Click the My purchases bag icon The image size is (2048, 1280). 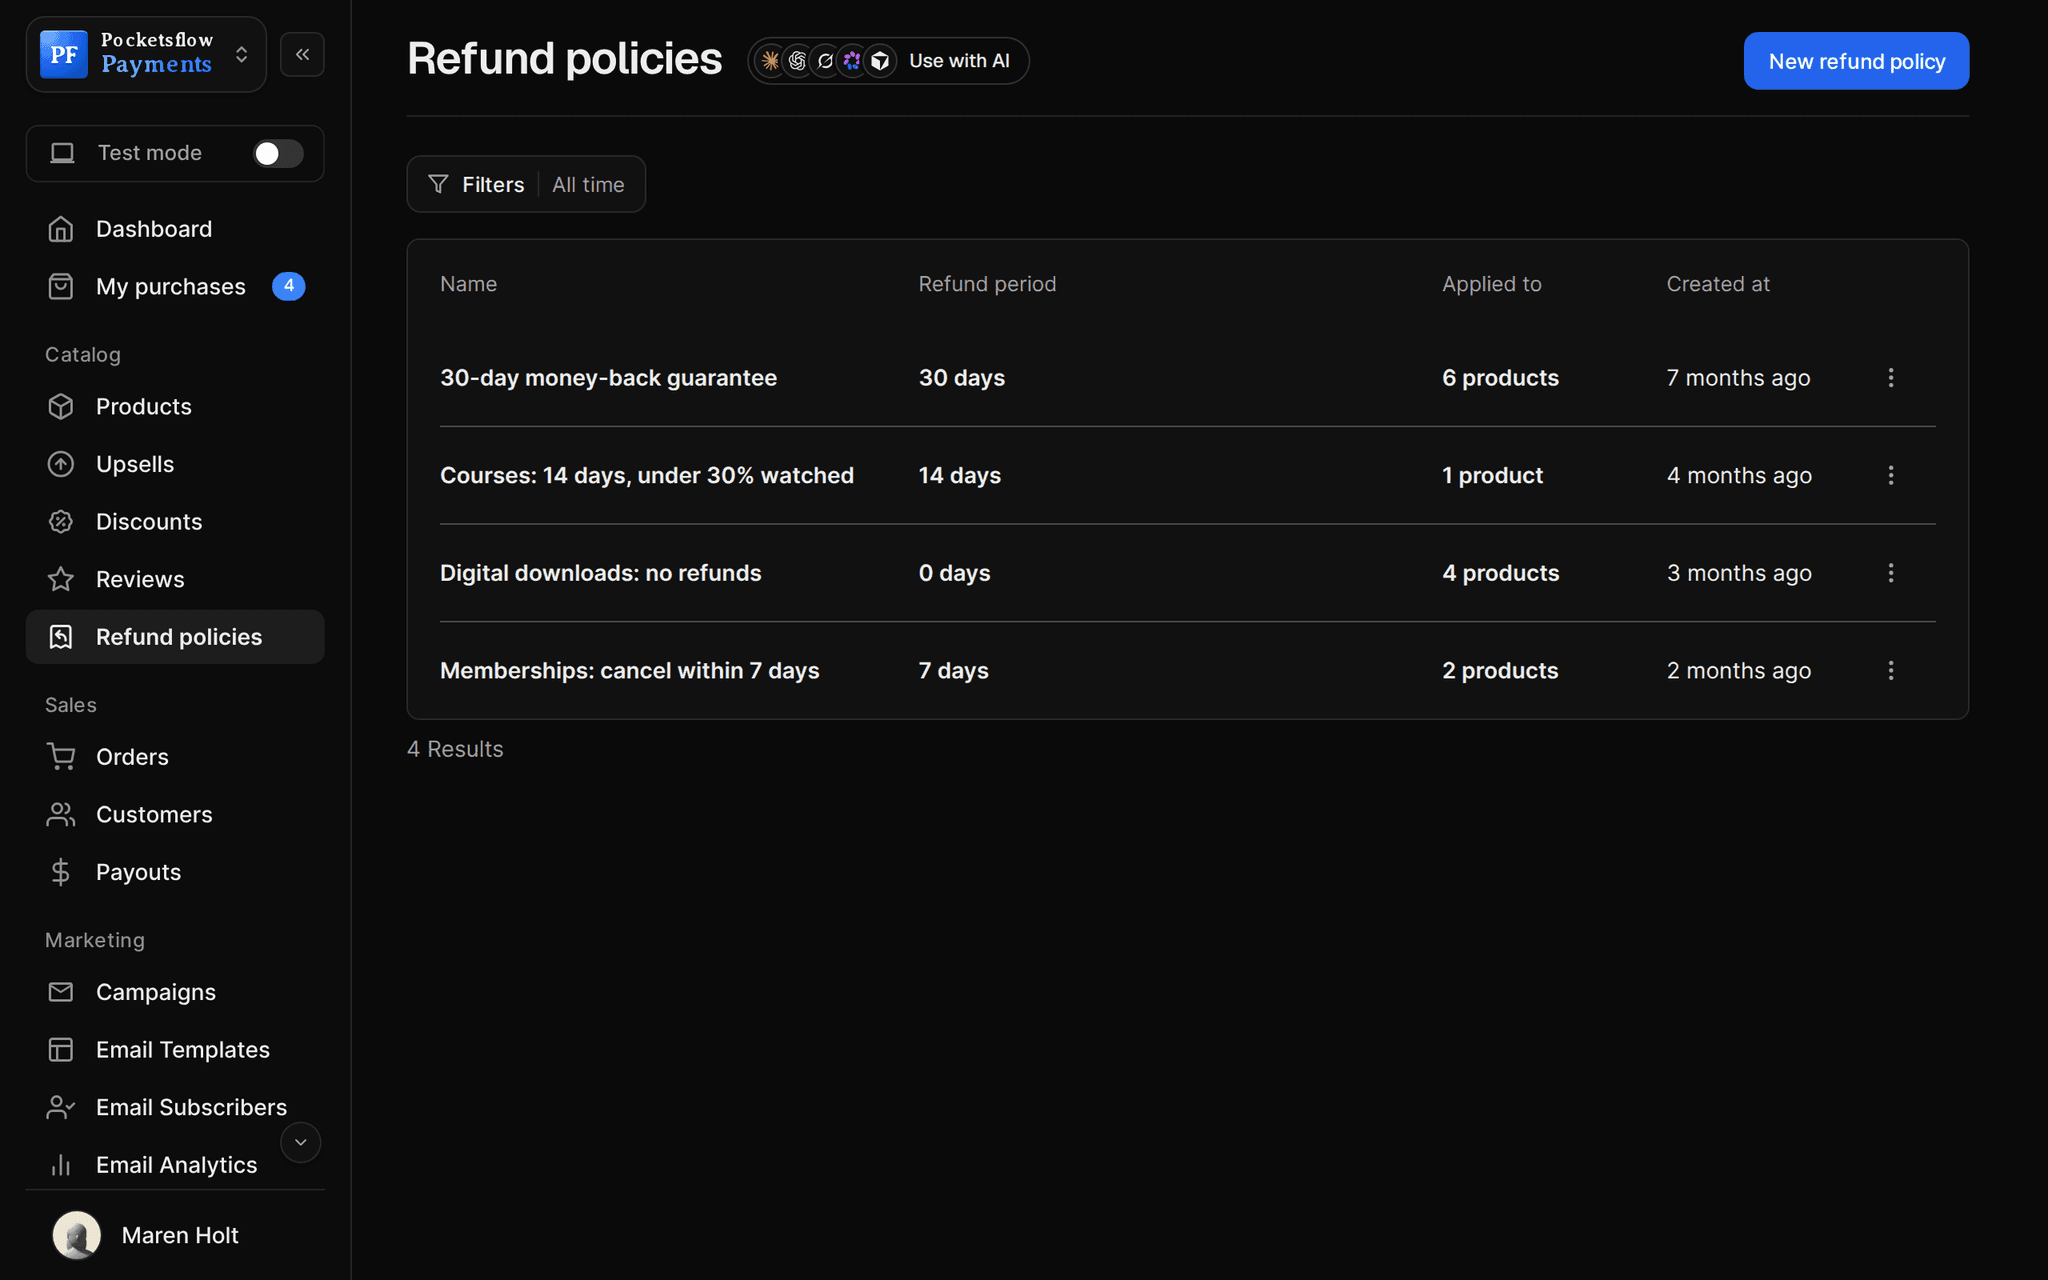point(61,287)
